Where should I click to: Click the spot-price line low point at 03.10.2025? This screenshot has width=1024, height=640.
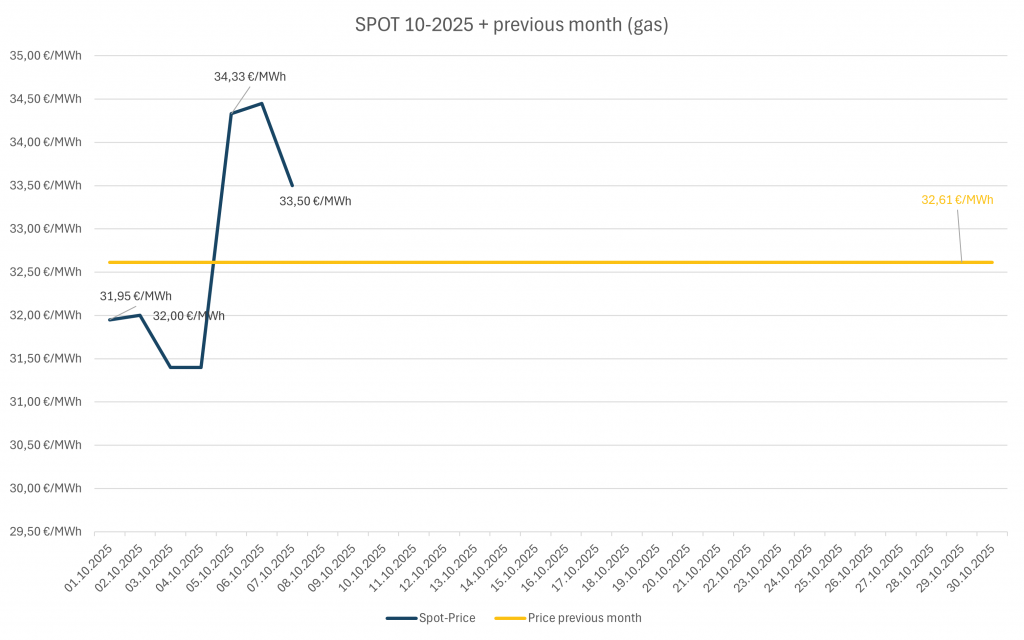pos(171,367)
